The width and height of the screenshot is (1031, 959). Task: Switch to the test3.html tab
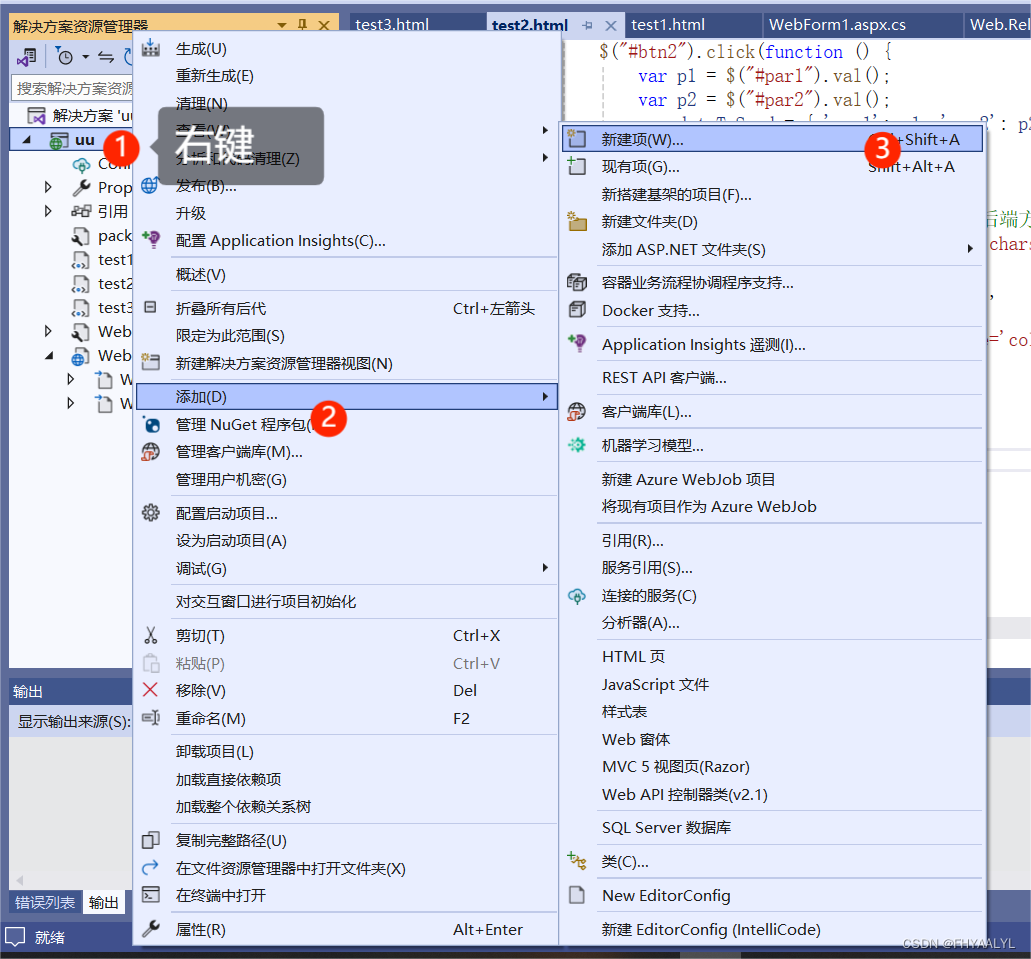click(393, 25)
